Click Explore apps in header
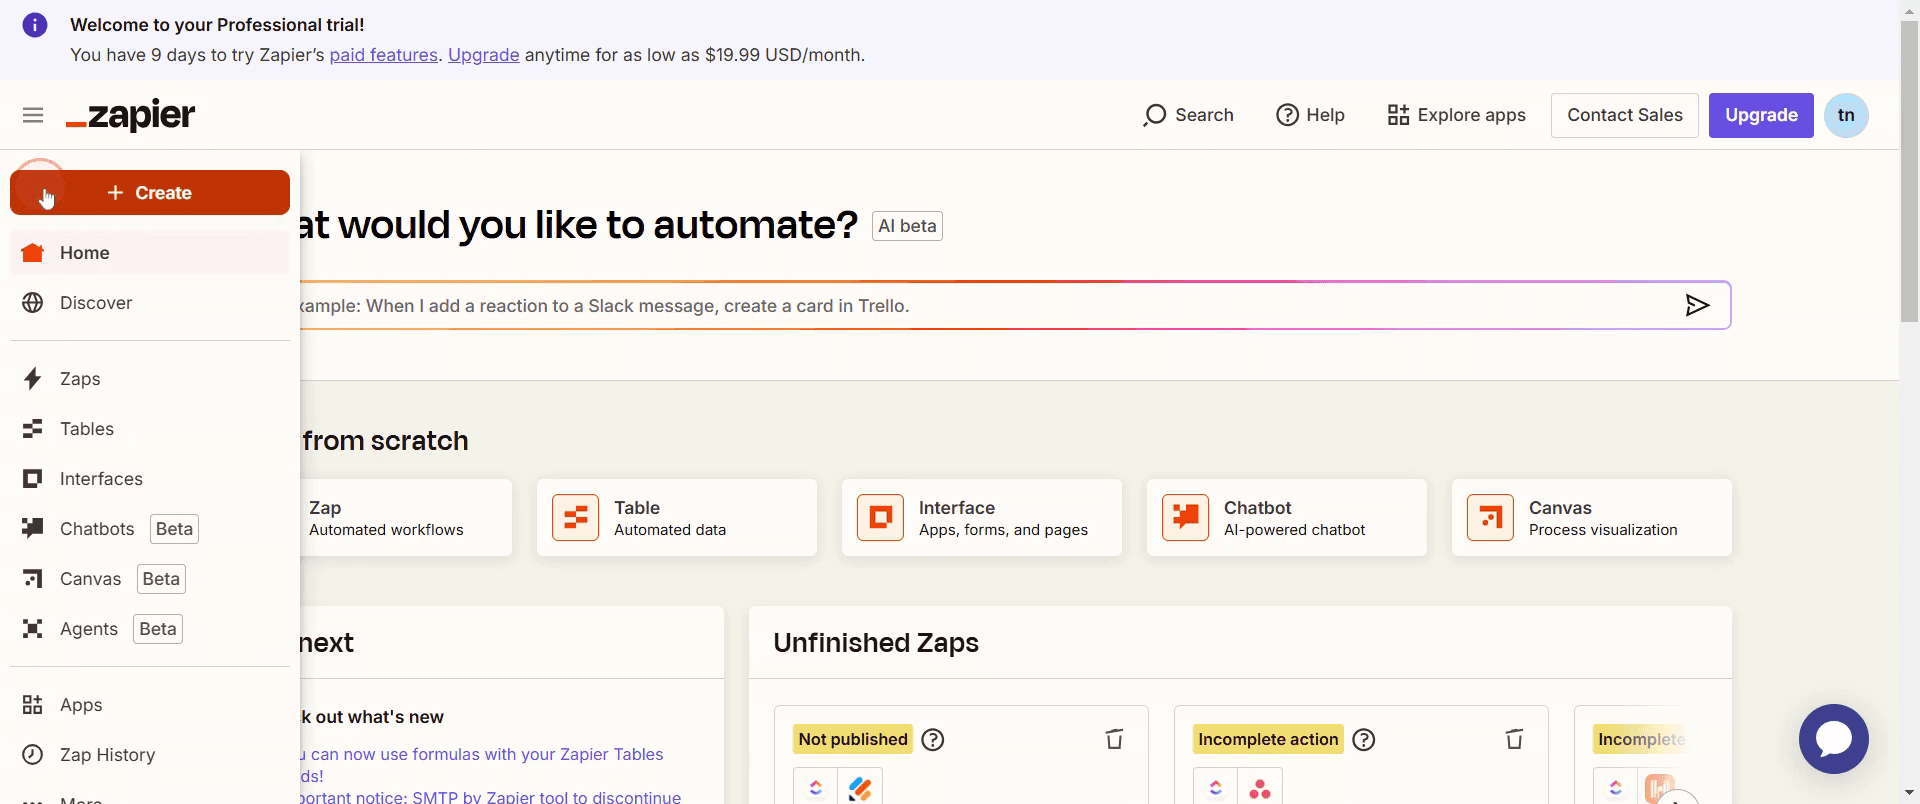The height and width of the screenshot is (804, 1920). [1456, 115]
